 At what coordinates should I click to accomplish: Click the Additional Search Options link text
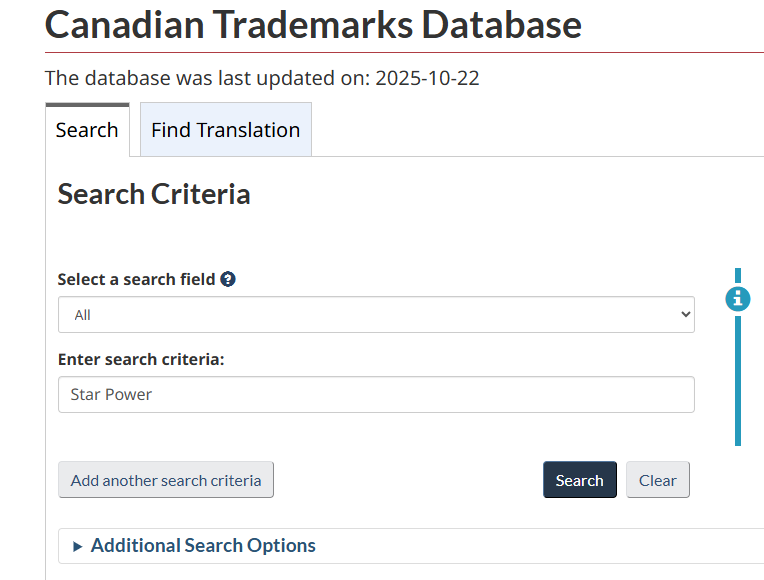point(203,546)
